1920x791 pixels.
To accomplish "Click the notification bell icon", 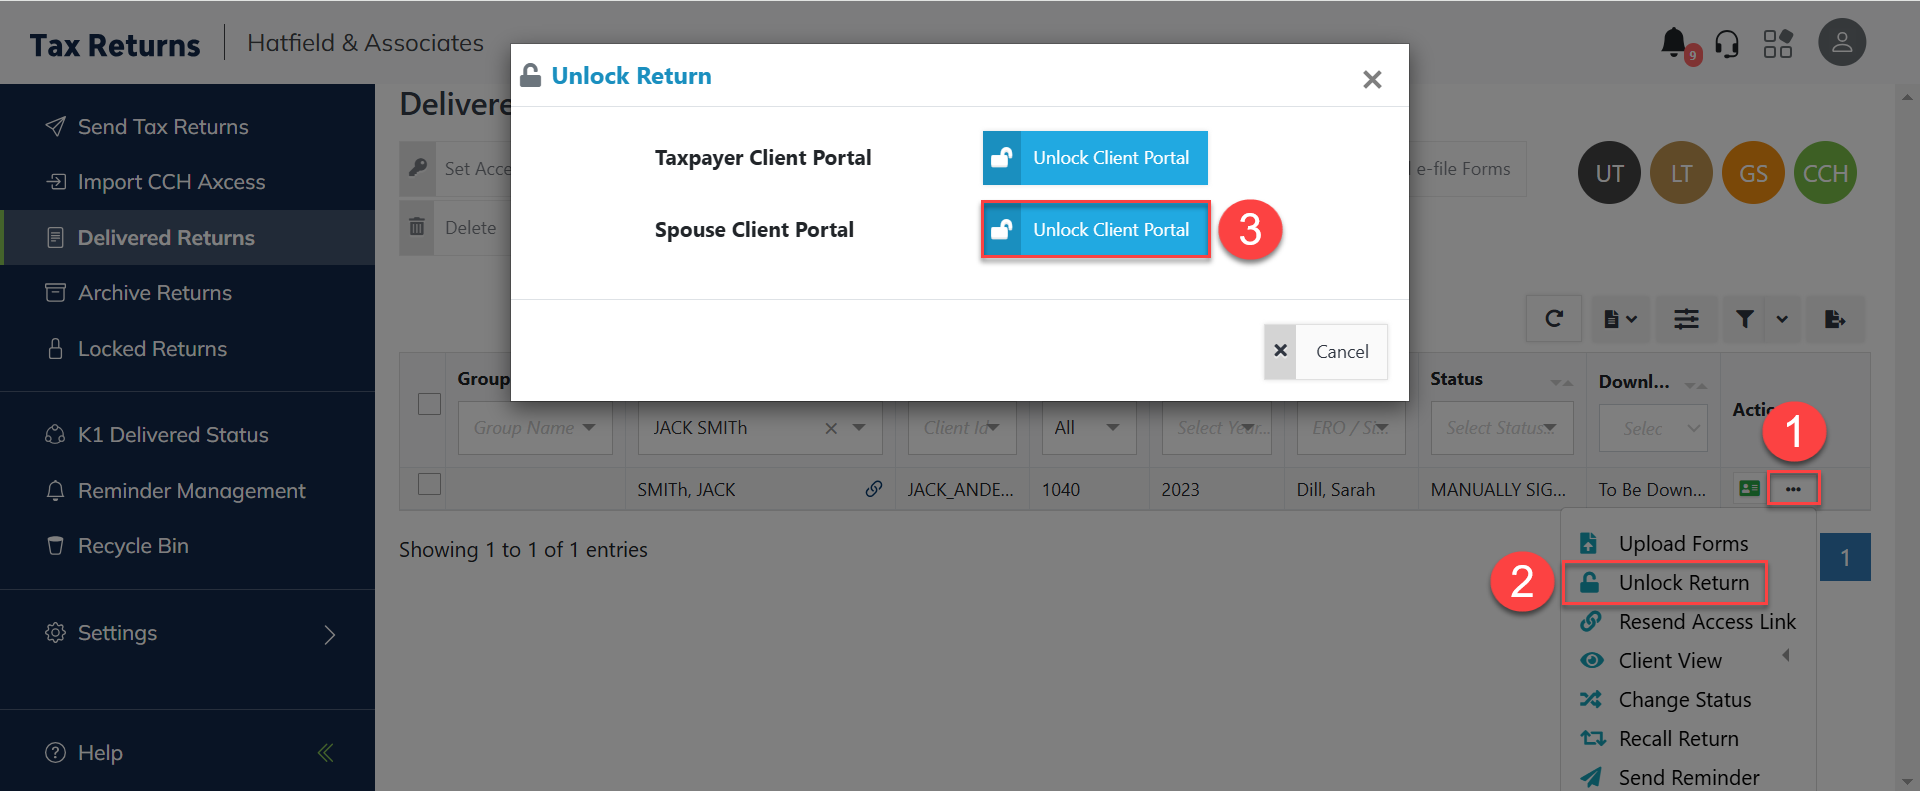I will [1674, 43].
